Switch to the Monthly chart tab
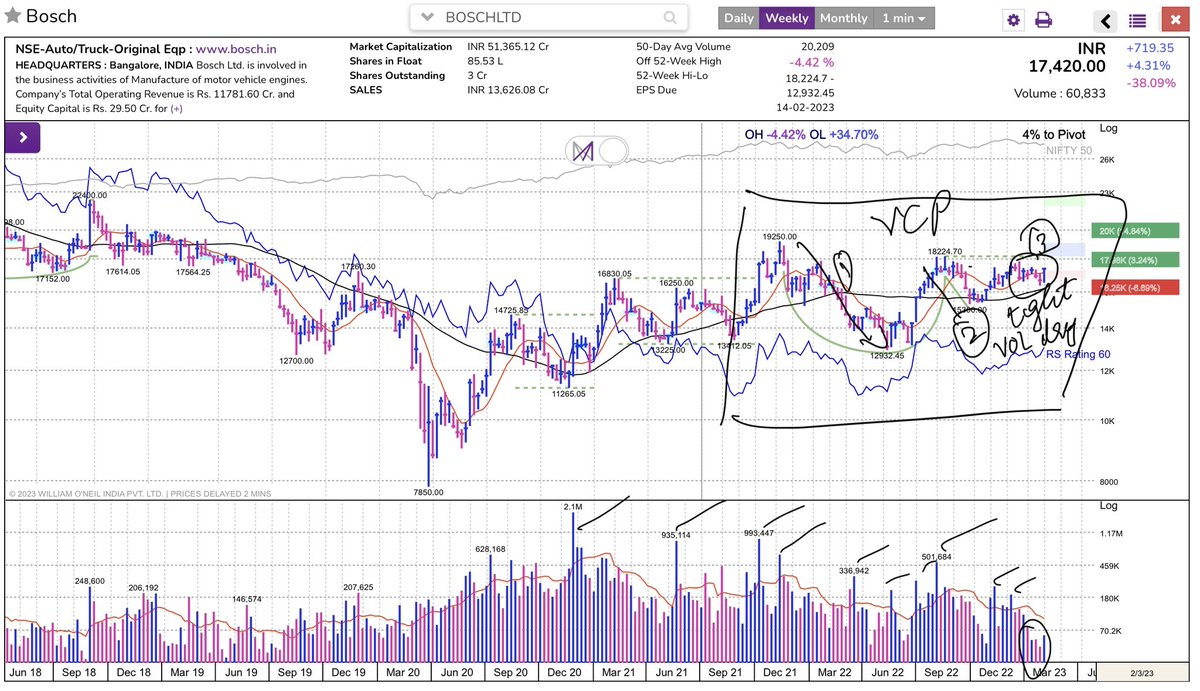 (843, 18)
